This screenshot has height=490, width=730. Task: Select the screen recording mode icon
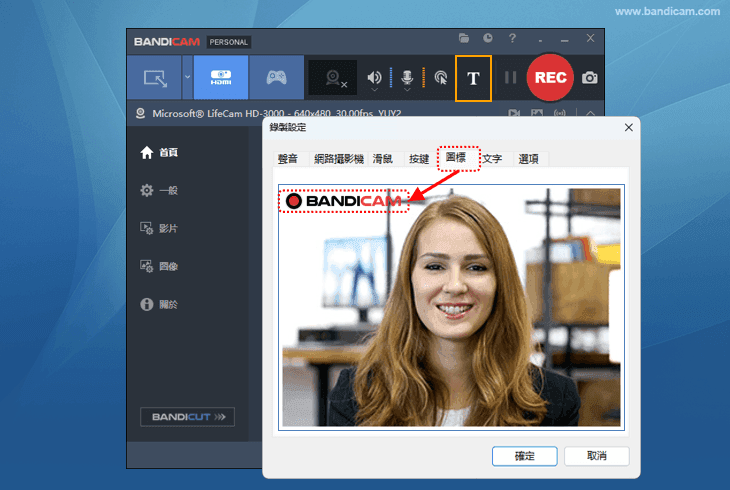(x=155, y=78)
